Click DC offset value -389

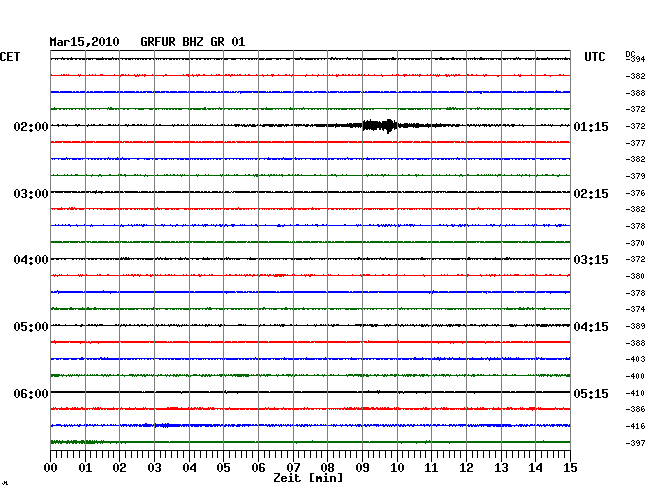click(635, 326)
